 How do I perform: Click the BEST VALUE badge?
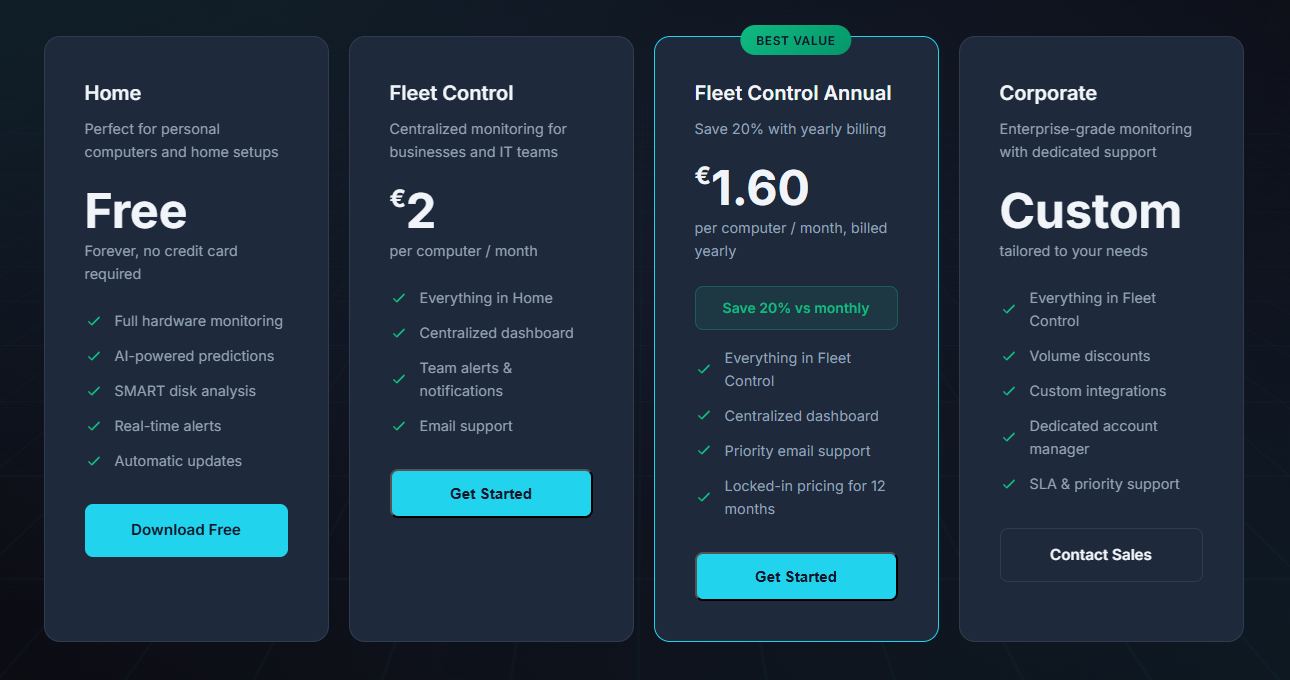(x=796, y=40)
